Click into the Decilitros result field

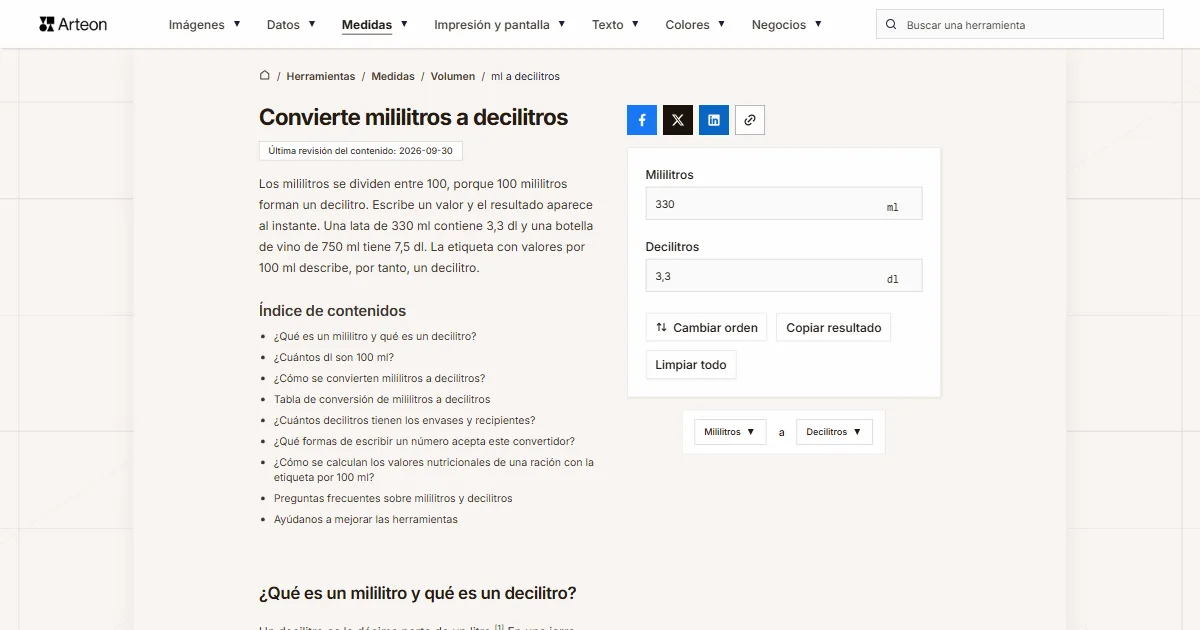(x=784, y=276)
